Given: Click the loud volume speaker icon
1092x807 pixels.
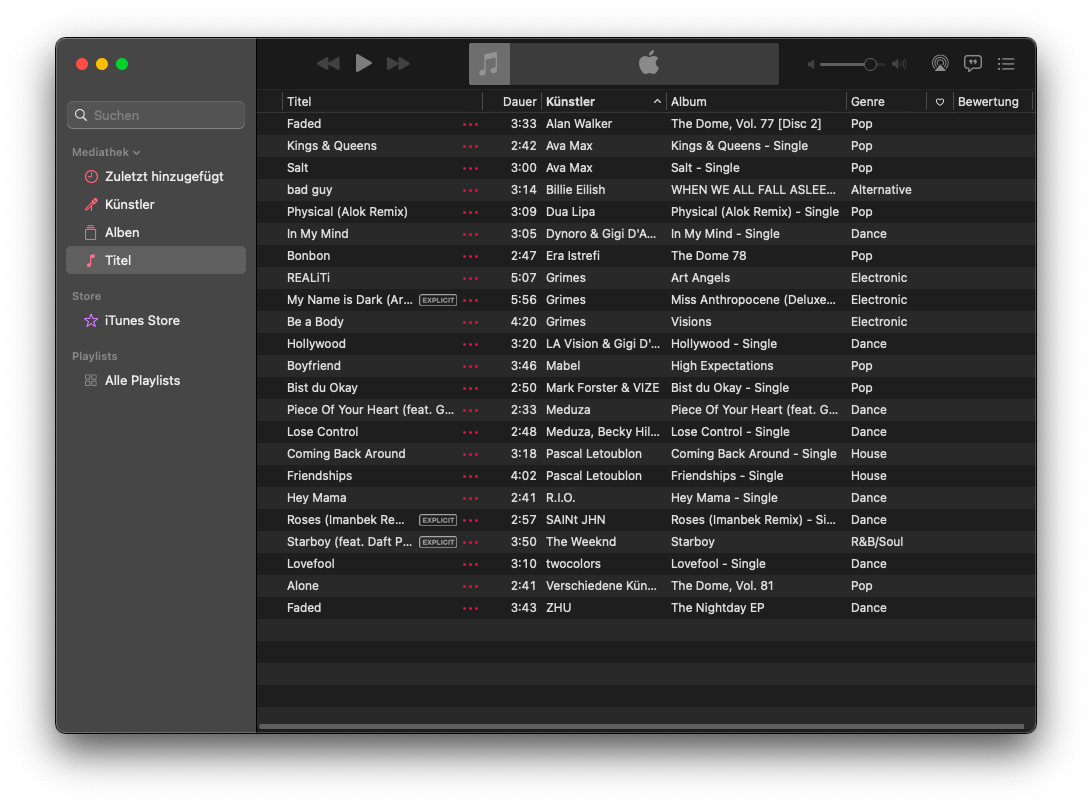Looking at the screenshot, I should point(899,65).
